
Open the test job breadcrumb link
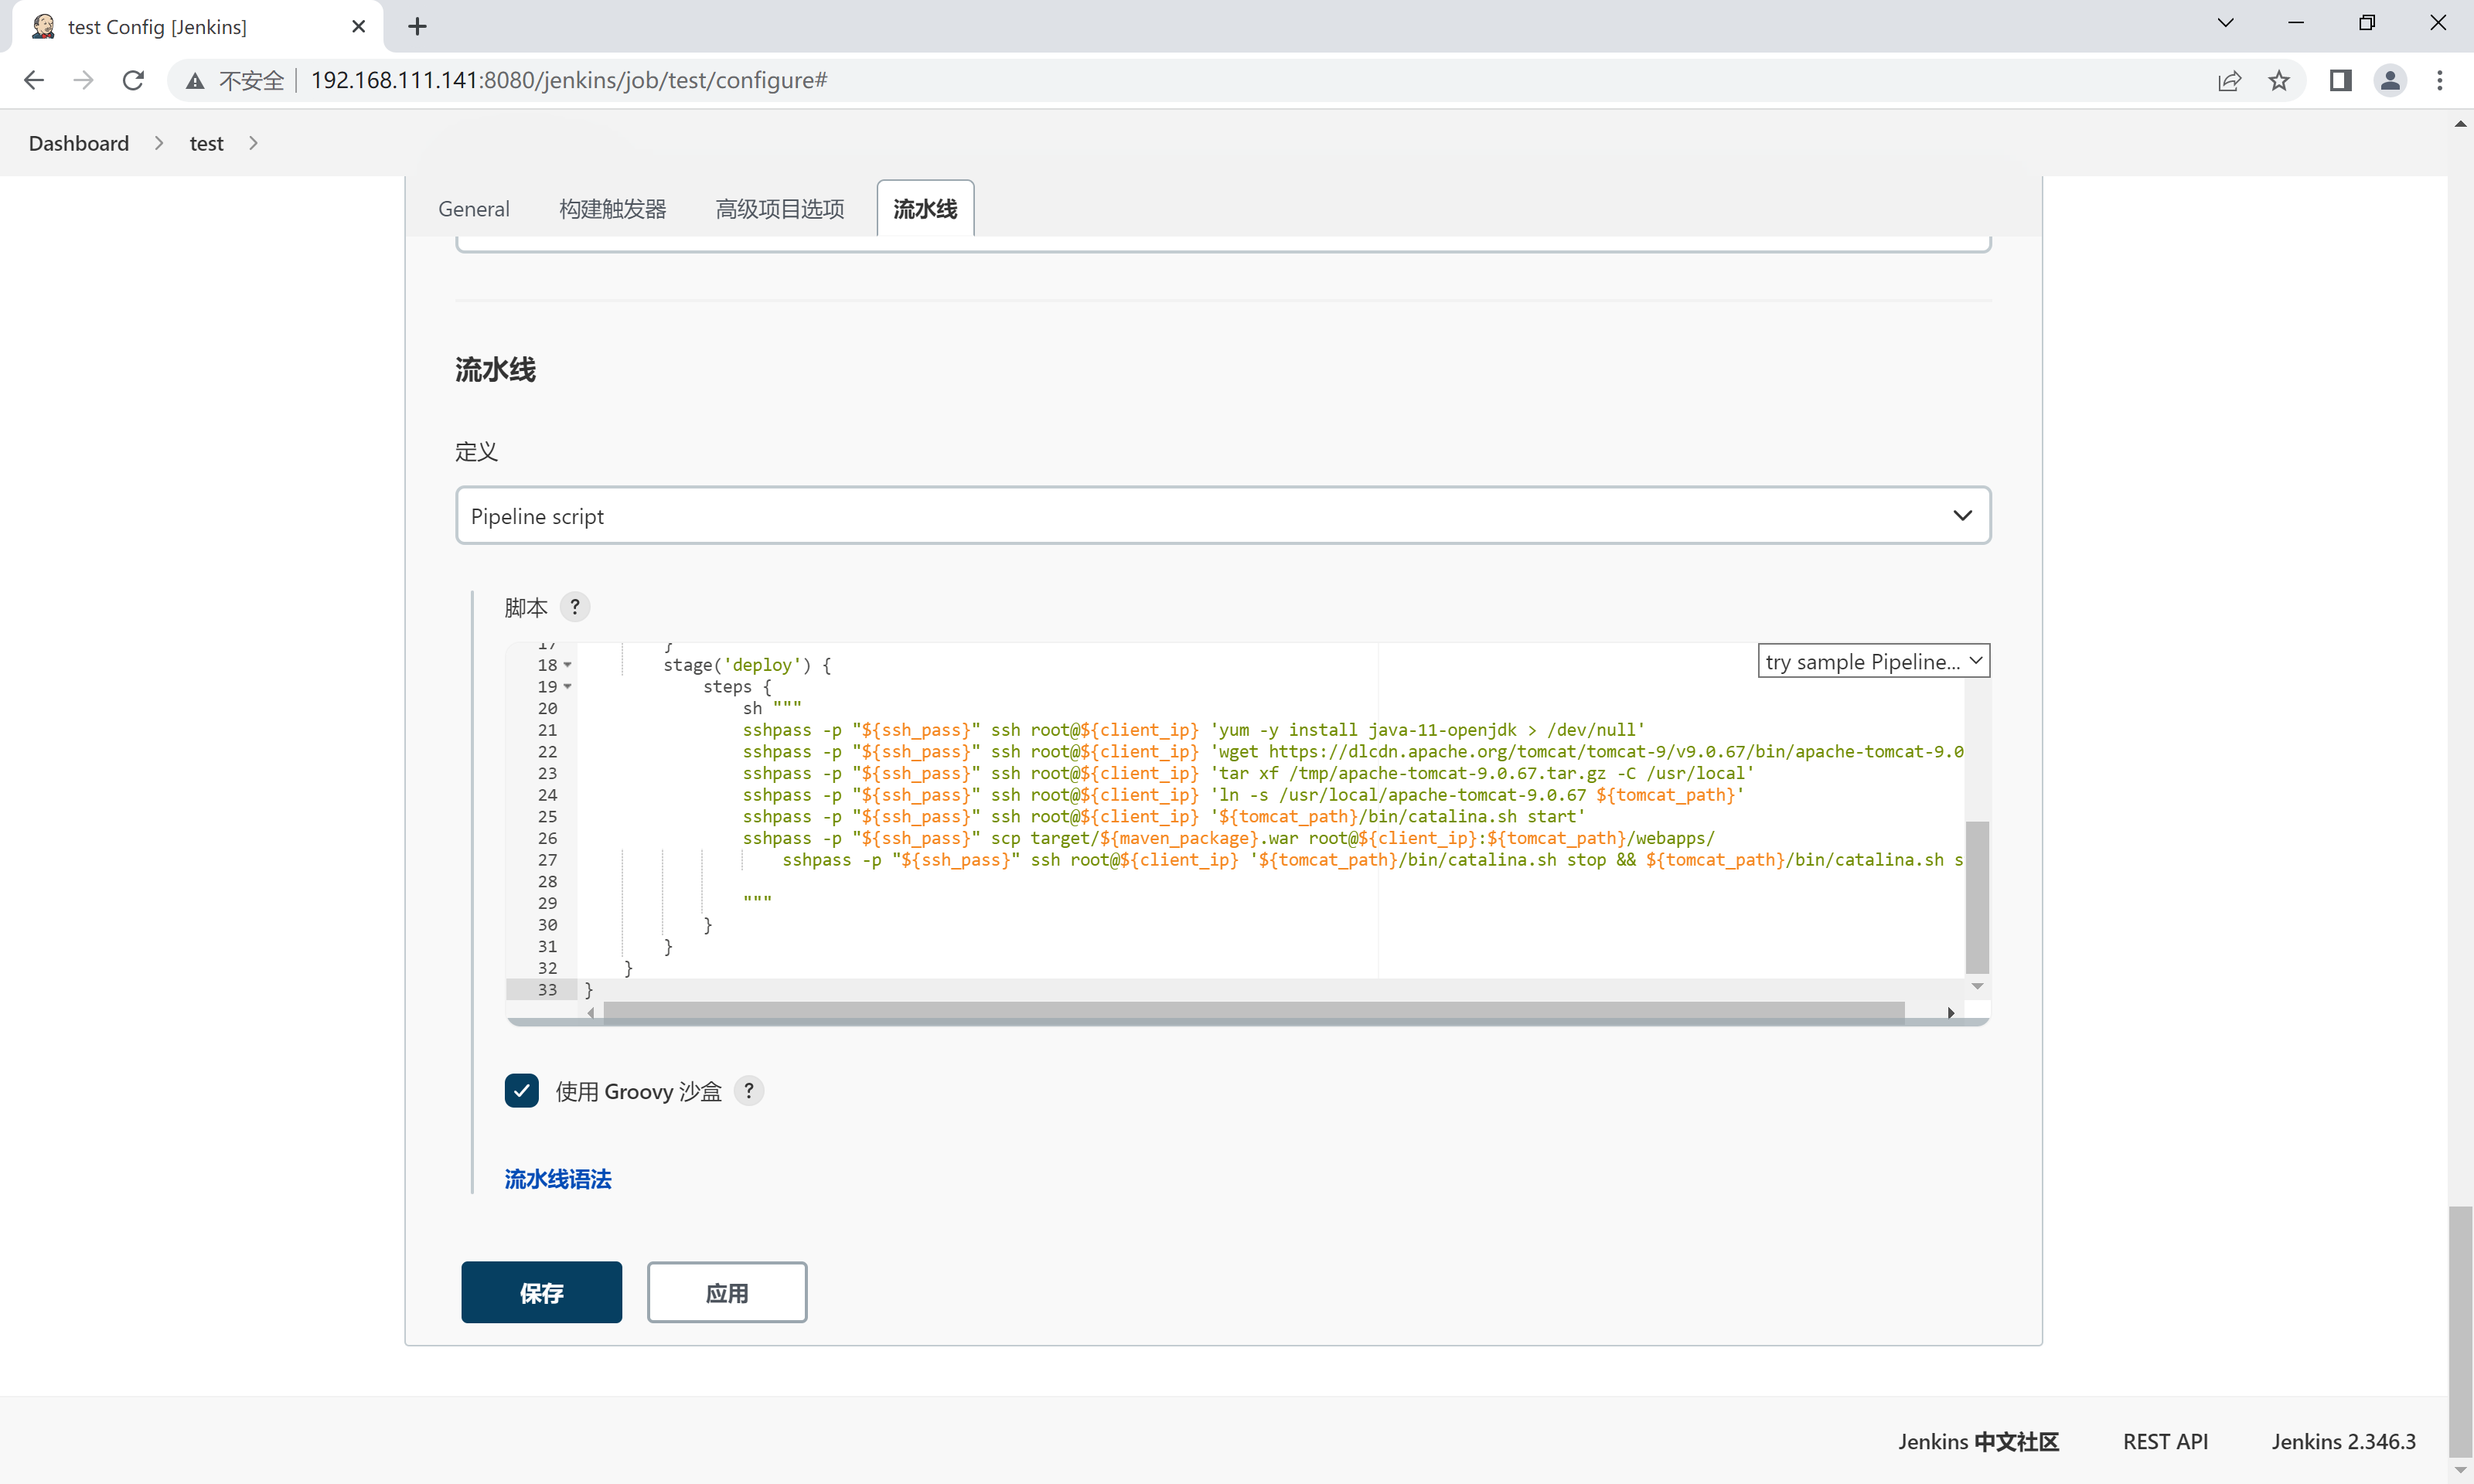coord(206,143)
